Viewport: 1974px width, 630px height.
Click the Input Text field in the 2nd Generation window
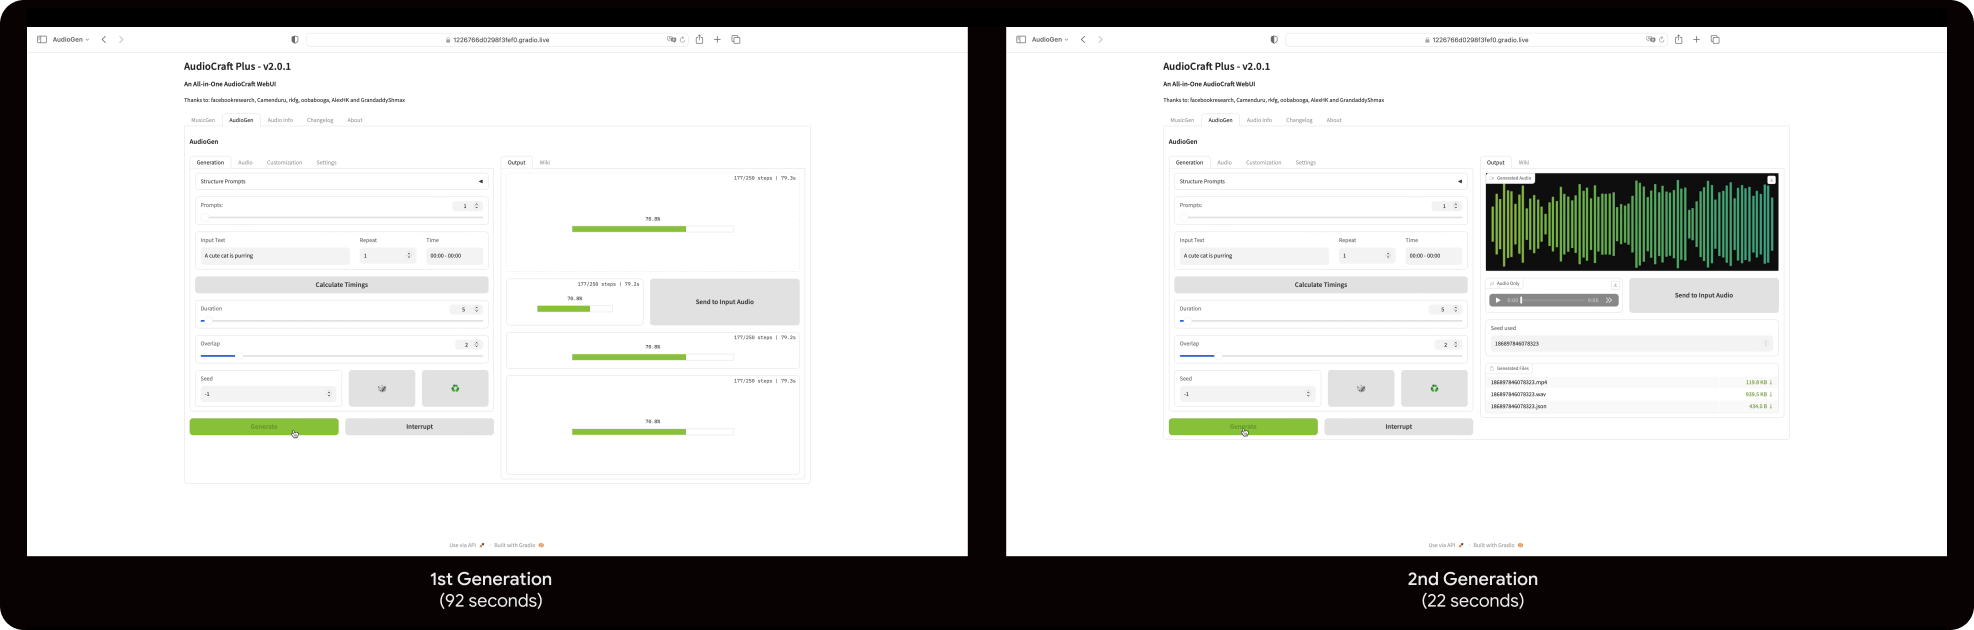click(x=1253, y=256)
